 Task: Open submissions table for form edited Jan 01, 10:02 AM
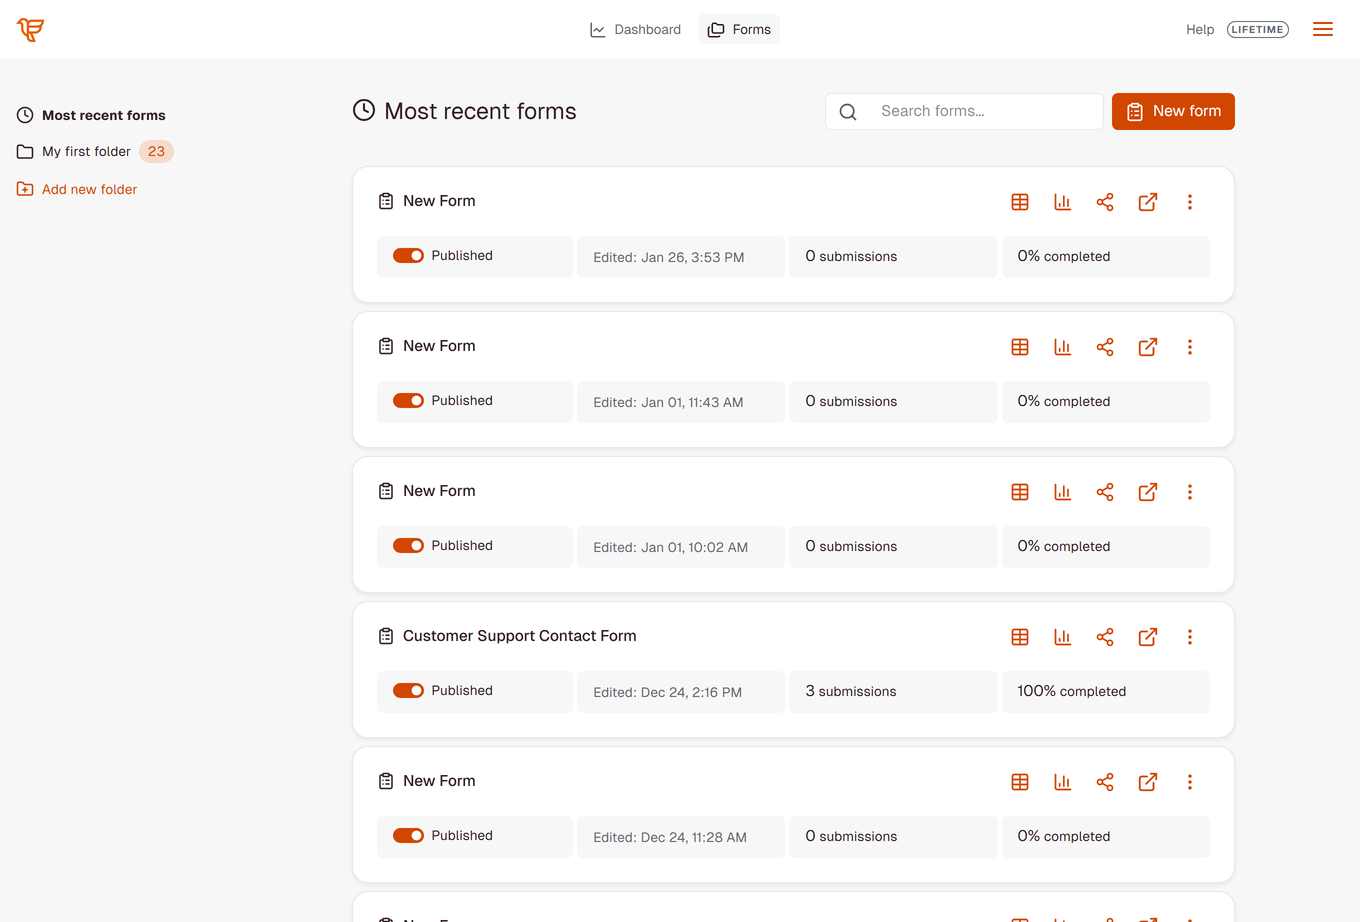1020,492
